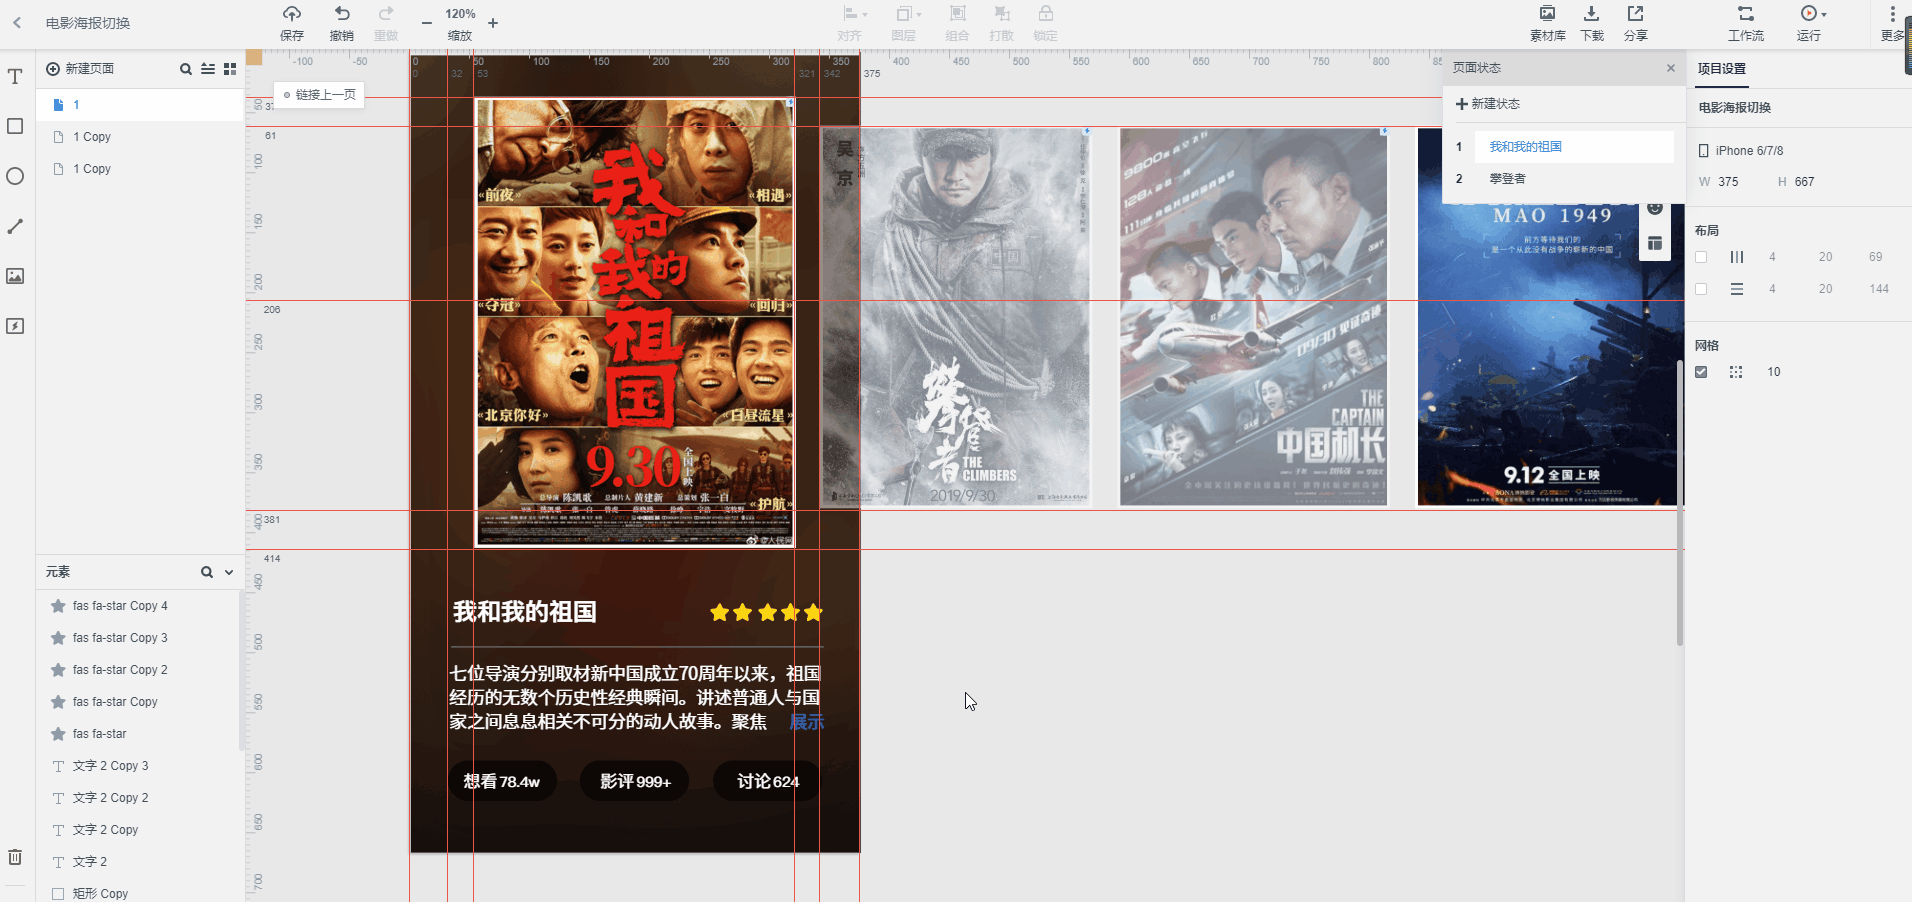
Task: Click 新建状态 to add state
Action: (x=1488, y=104)
